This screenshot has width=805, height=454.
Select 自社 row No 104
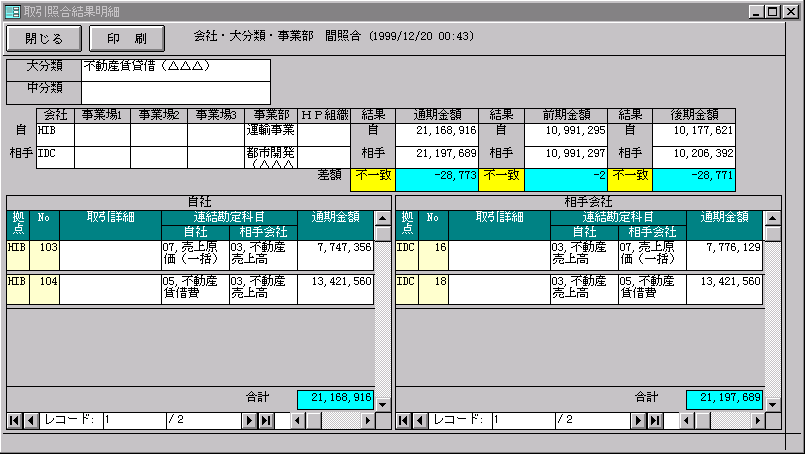click(x=44, y=289)
